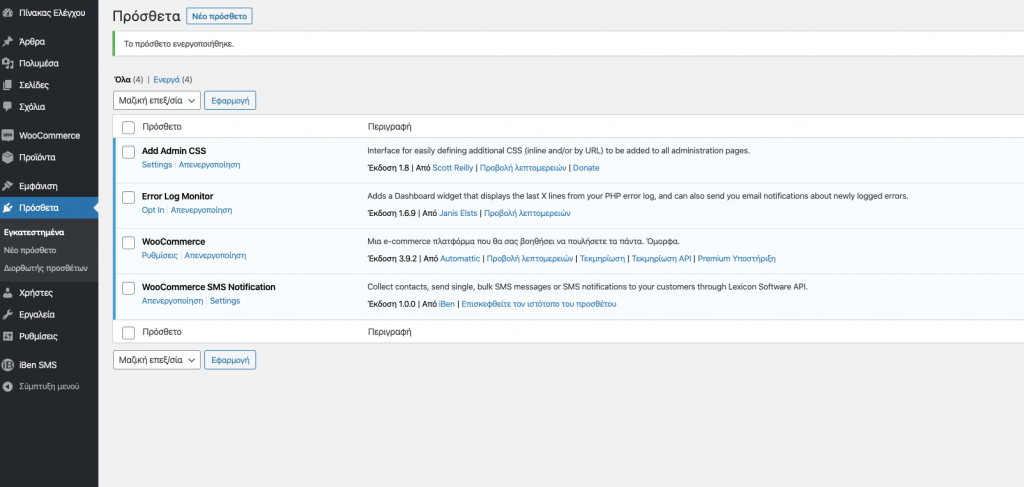Tick the select-all checkbox in table header
The image size is (1024, 487).
click(129, 127)
